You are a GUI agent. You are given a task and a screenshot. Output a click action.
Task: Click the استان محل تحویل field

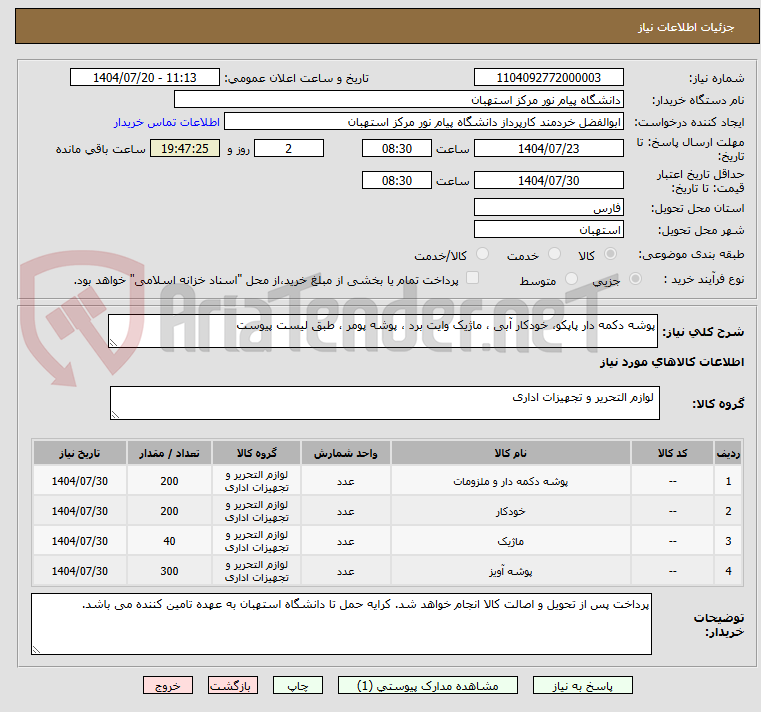[548, 208]
